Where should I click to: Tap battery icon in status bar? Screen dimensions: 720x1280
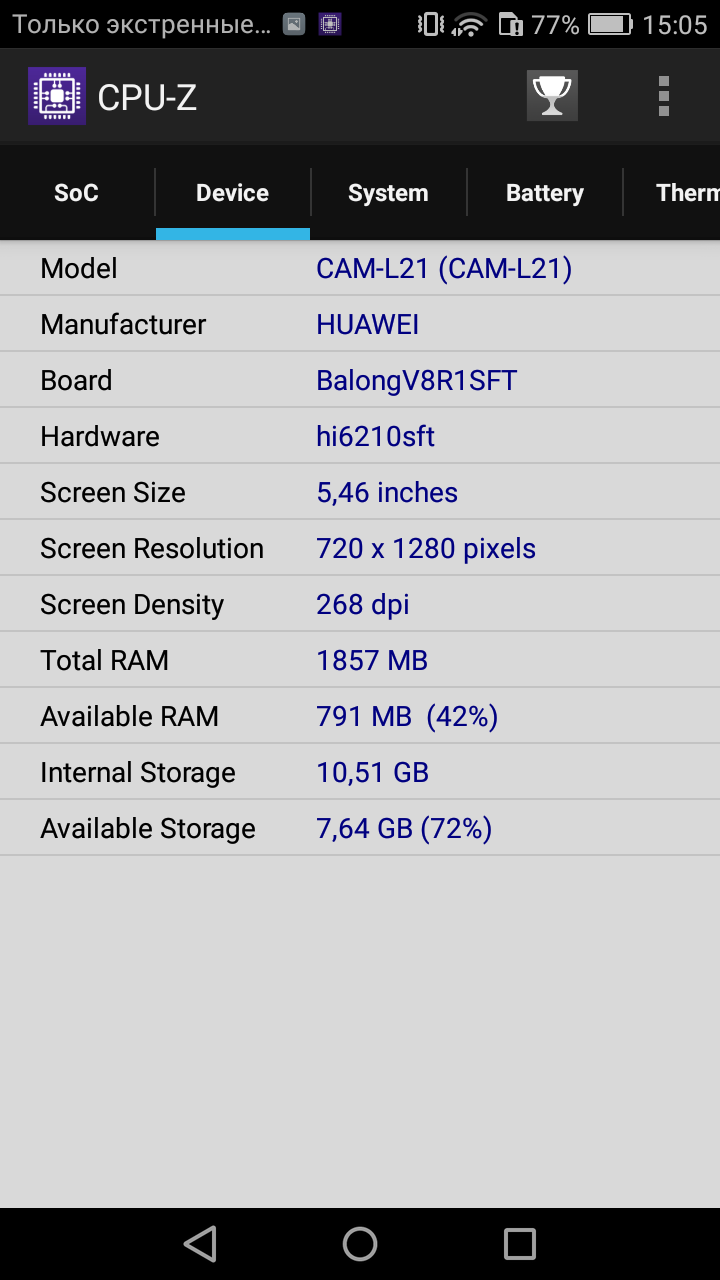click(610, 24)
